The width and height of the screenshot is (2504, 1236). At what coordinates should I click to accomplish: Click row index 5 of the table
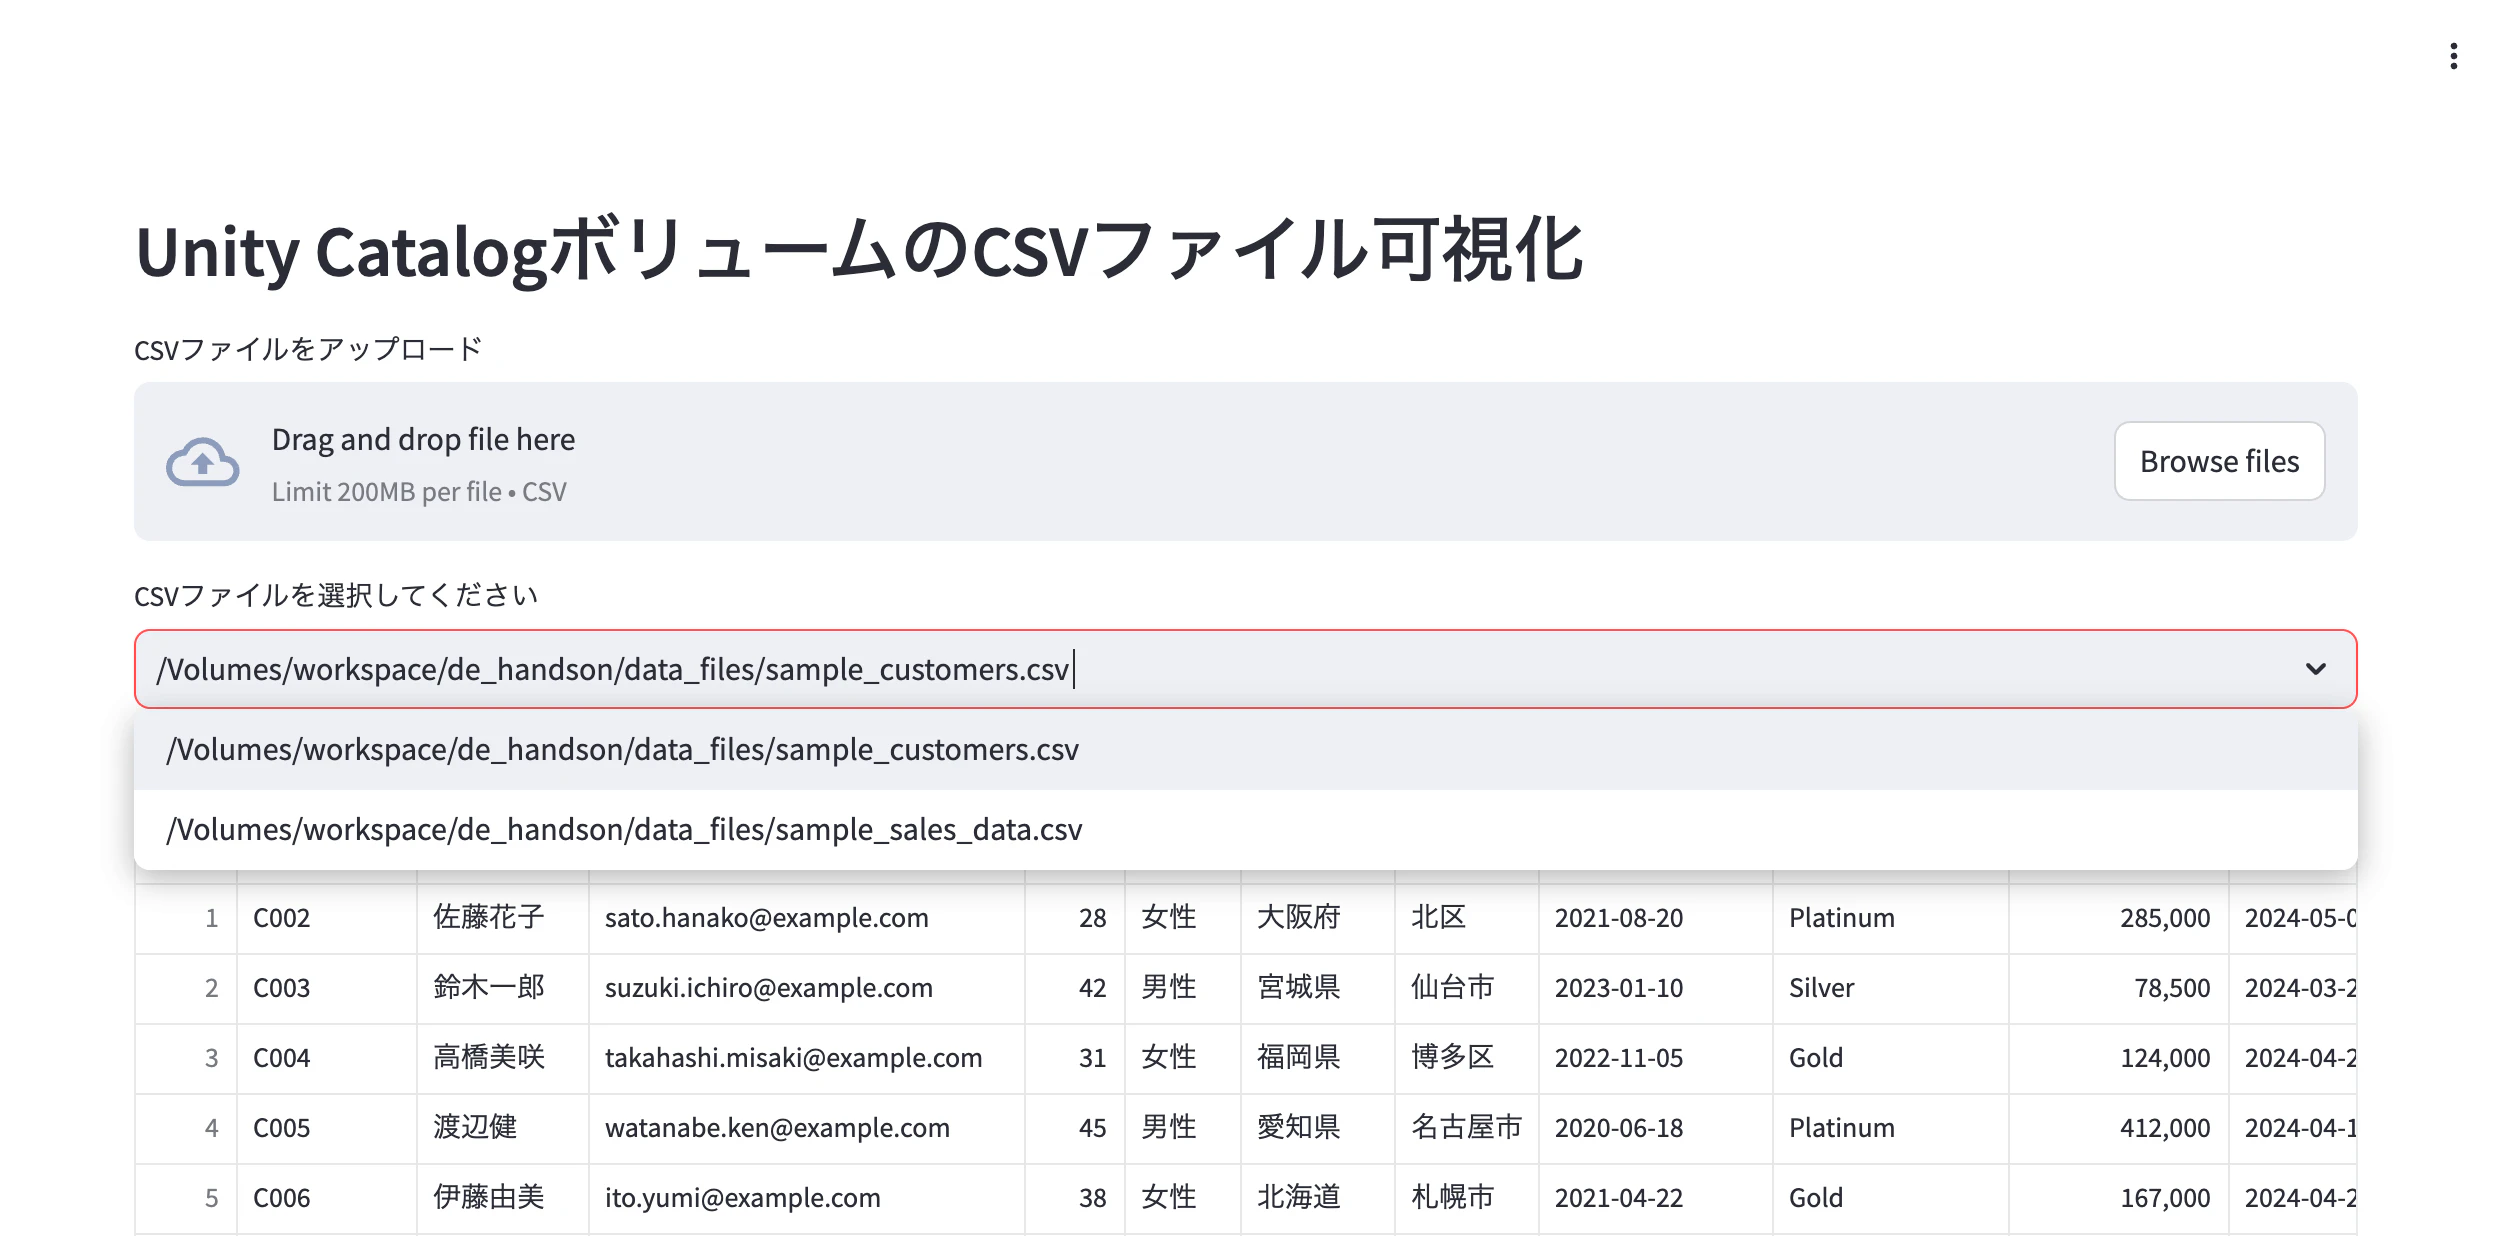point(186,1198)
